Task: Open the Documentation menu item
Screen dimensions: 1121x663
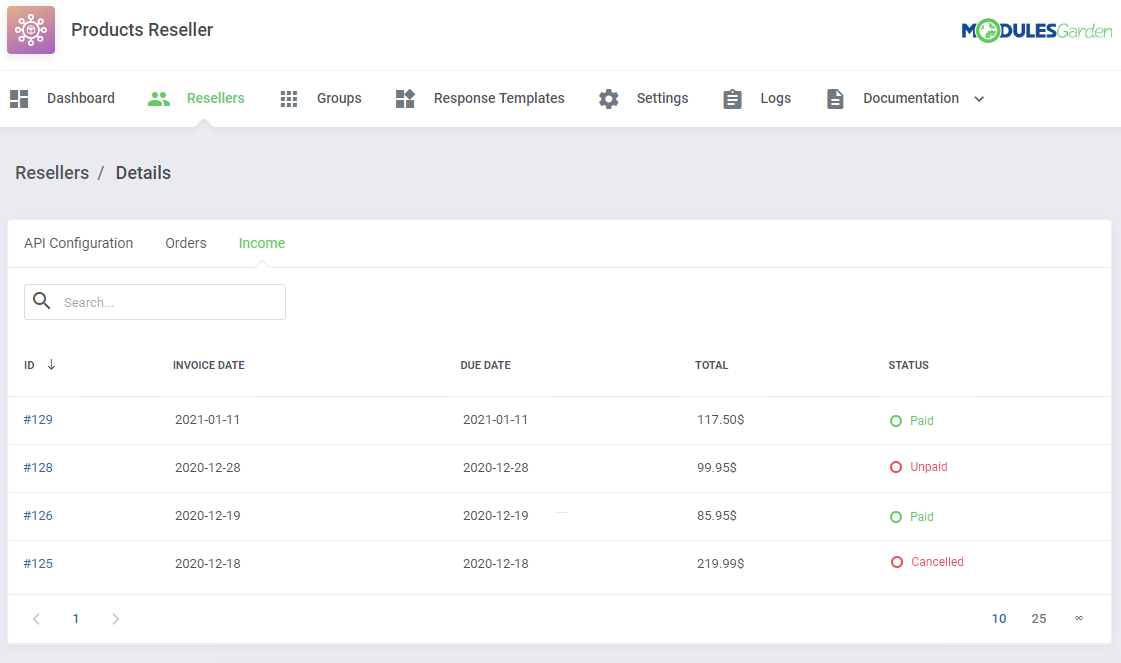Action: click(x=911, y=98)
